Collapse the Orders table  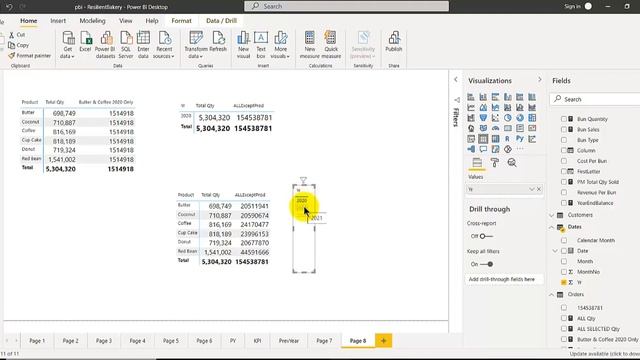point(552,294)
